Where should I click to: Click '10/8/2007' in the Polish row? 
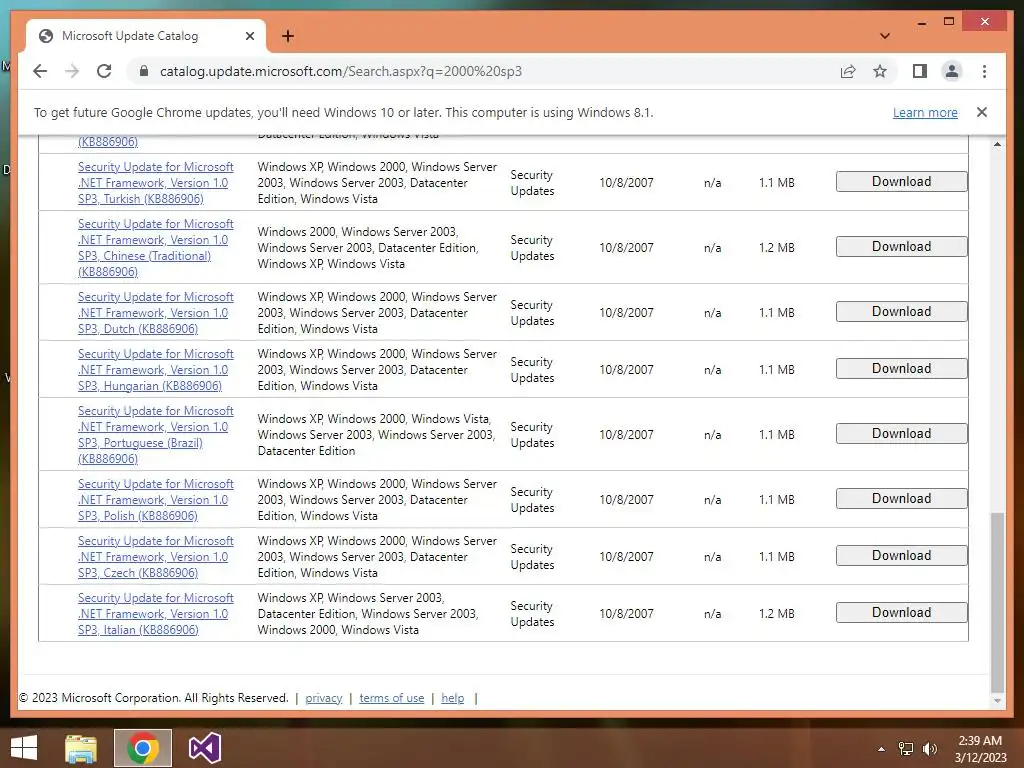click(626, 500)
